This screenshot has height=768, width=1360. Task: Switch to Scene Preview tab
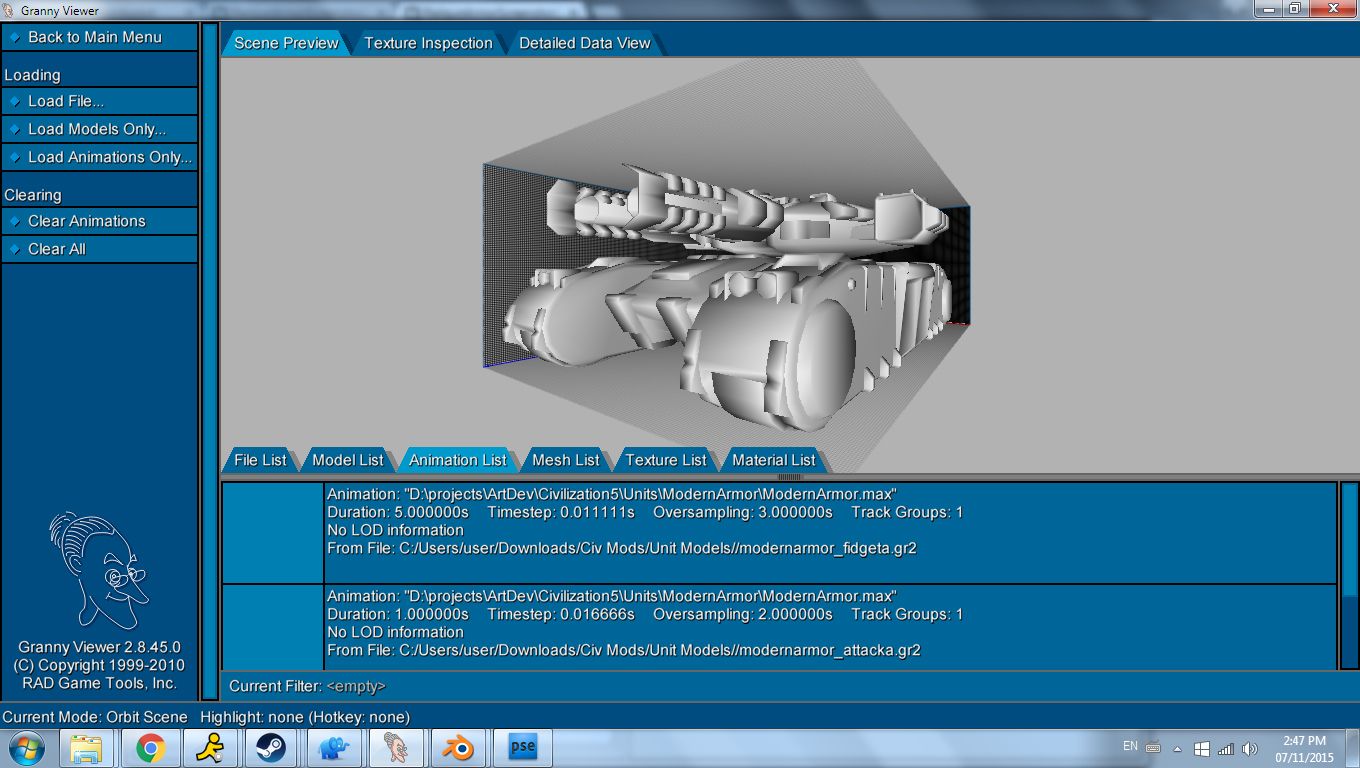285,43
